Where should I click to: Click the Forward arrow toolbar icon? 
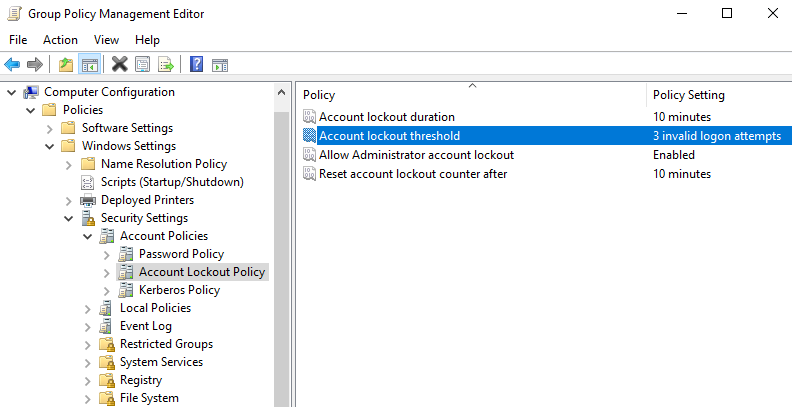(x=34, y=65)
